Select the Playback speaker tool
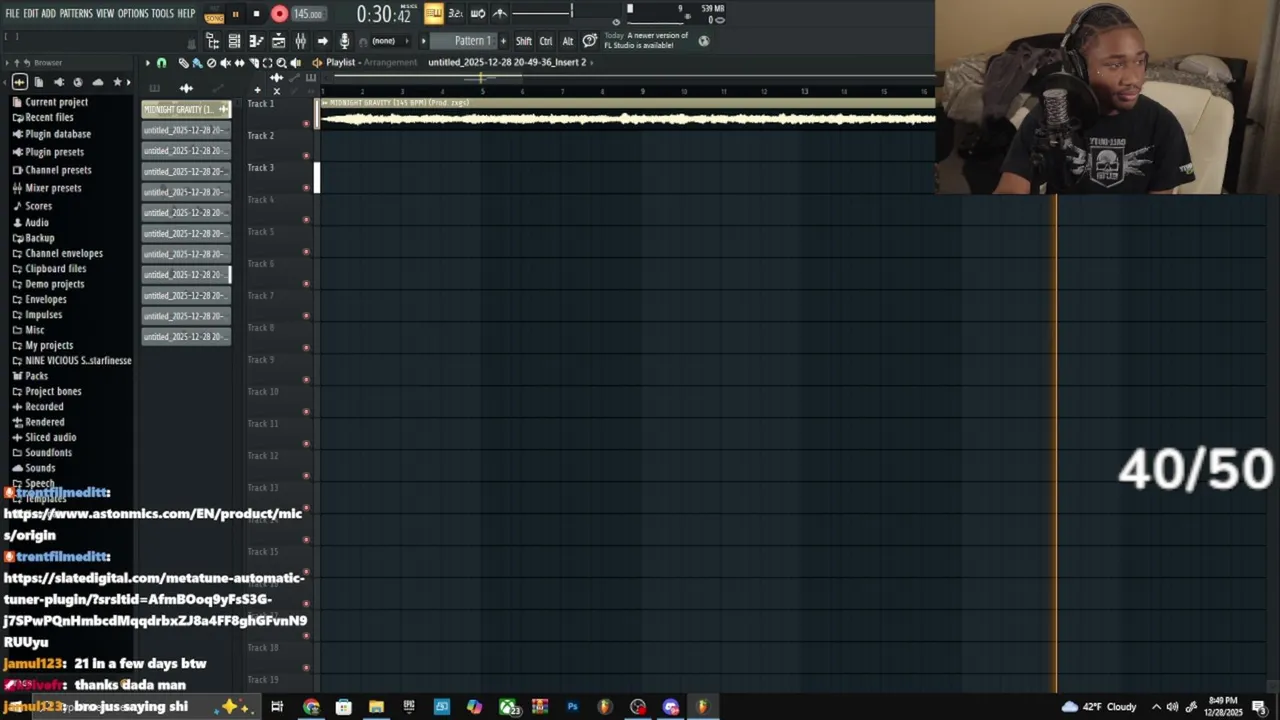Screen dimensions: 1280x720 pos(295,62)
